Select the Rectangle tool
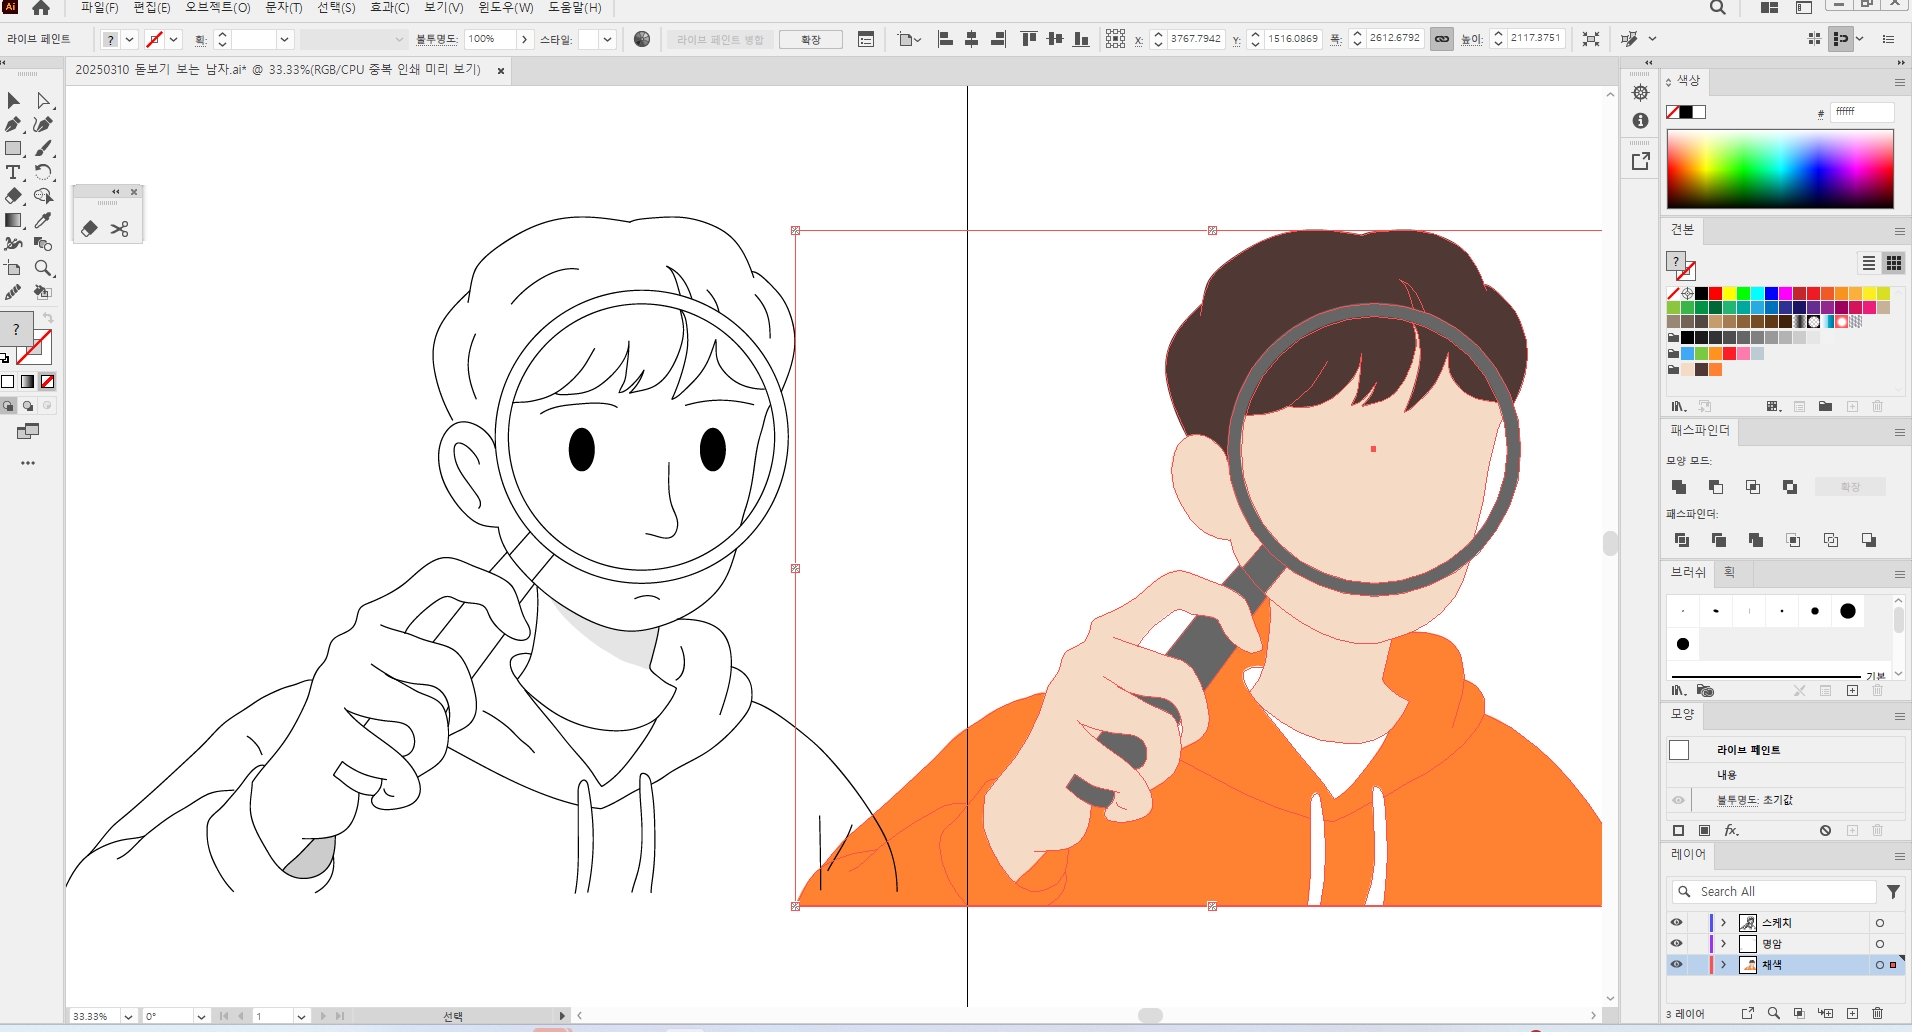 tap(13, 148)
